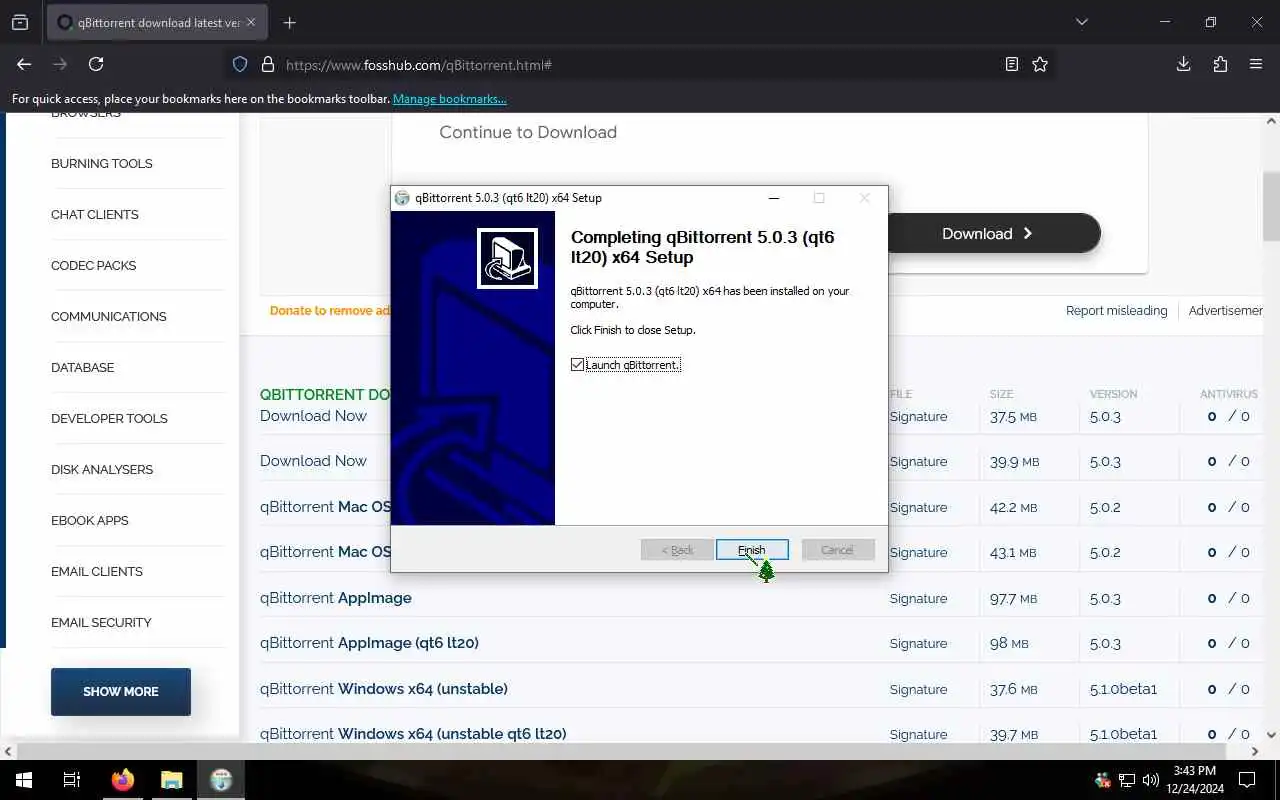Click Signature link for the 42.2 MB file
This screenshot has height=800, width=1280.
click(918, 507)
